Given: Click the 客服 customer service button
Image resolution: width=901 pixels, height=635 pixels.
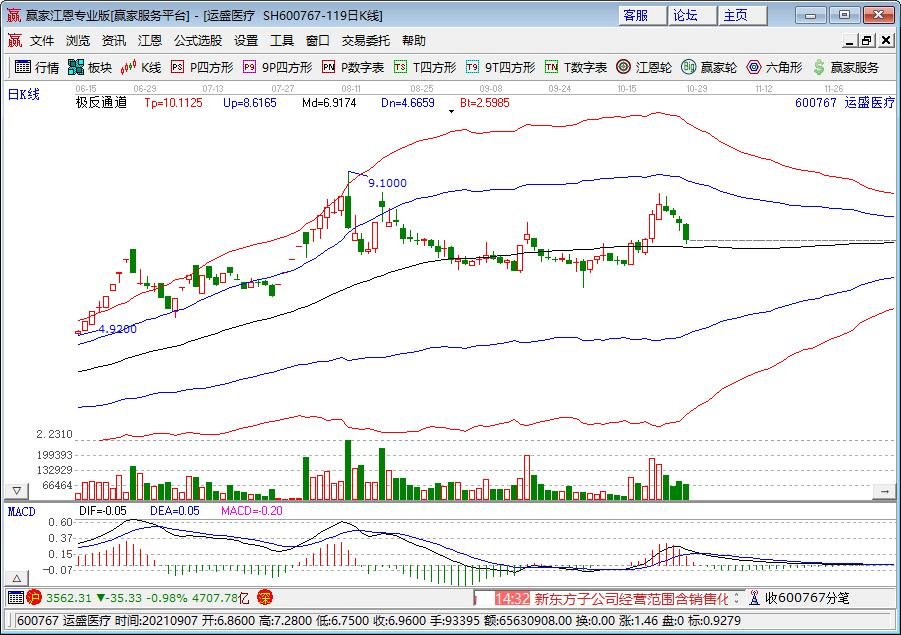Looking at the screenshot, I should point(635,15).
